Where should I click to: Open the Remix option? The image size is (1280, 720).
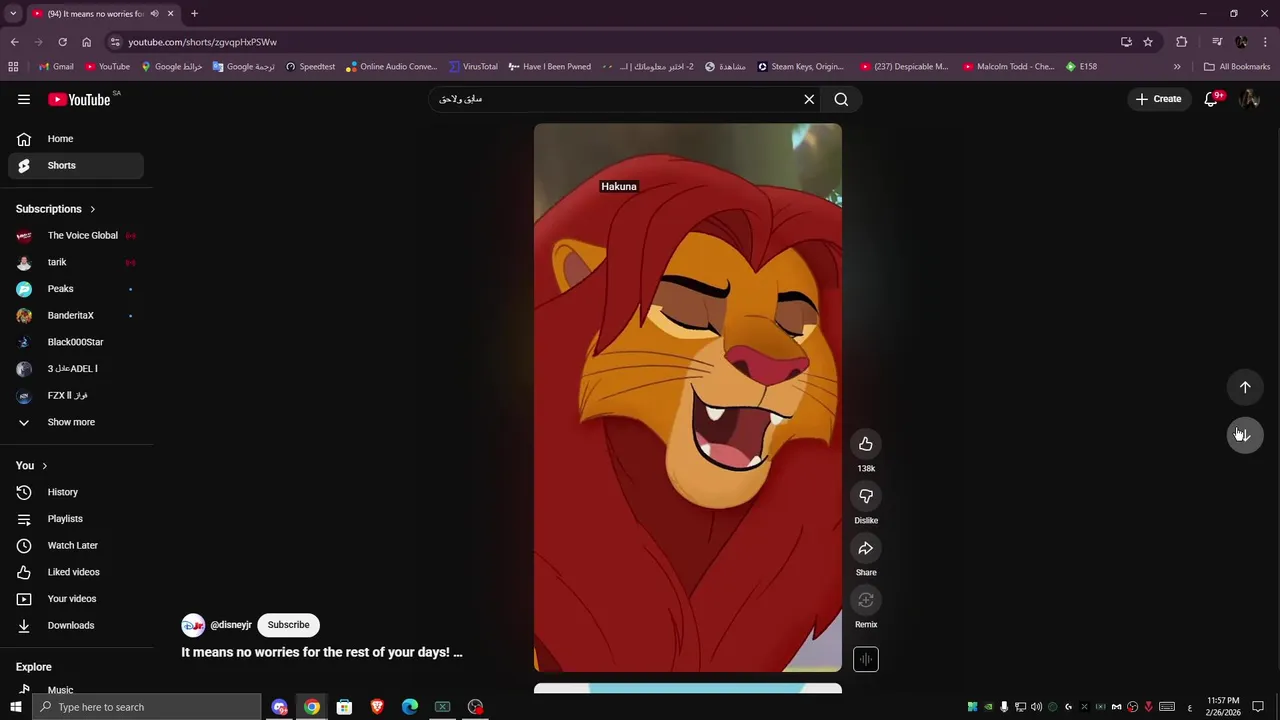coord(866,600)
